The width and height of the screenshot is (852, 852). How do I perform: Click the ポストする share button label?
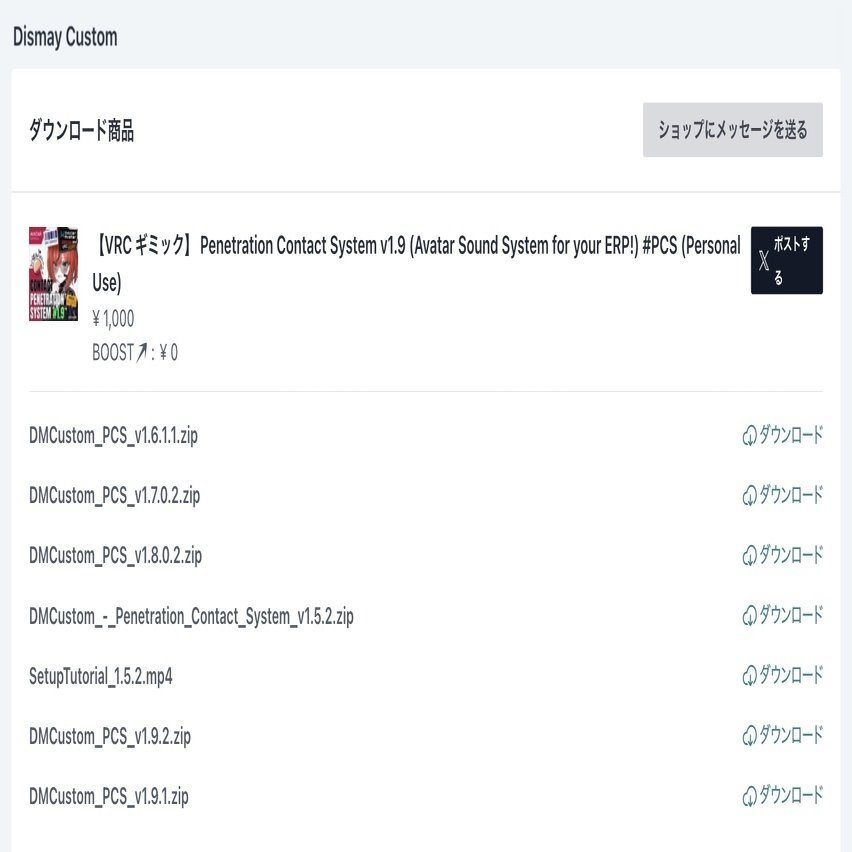pos(796,261)
